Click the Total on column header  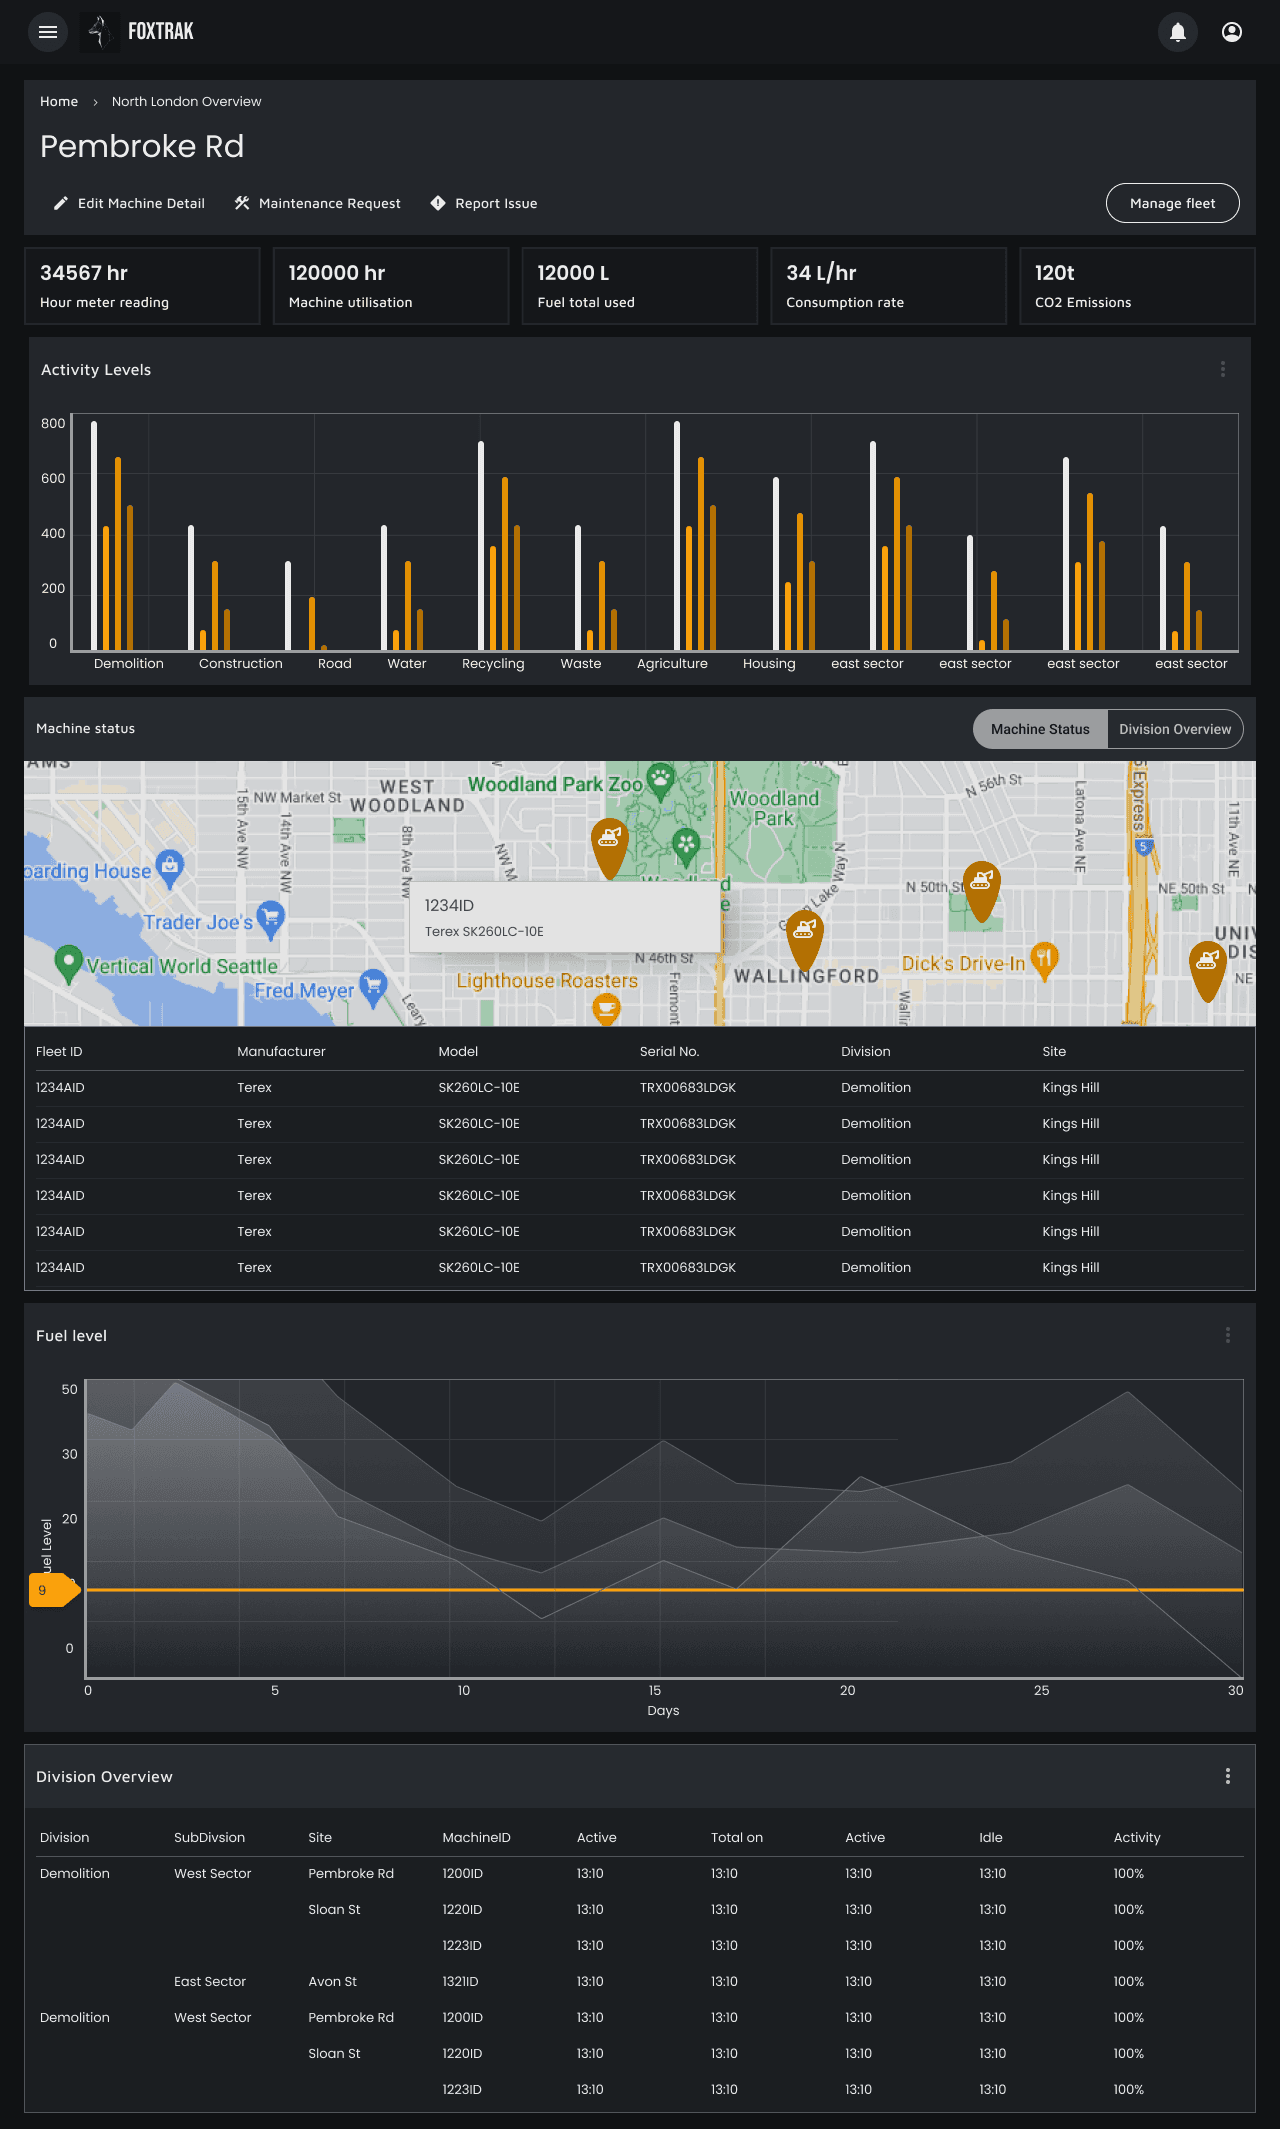tap(737, 1837)
